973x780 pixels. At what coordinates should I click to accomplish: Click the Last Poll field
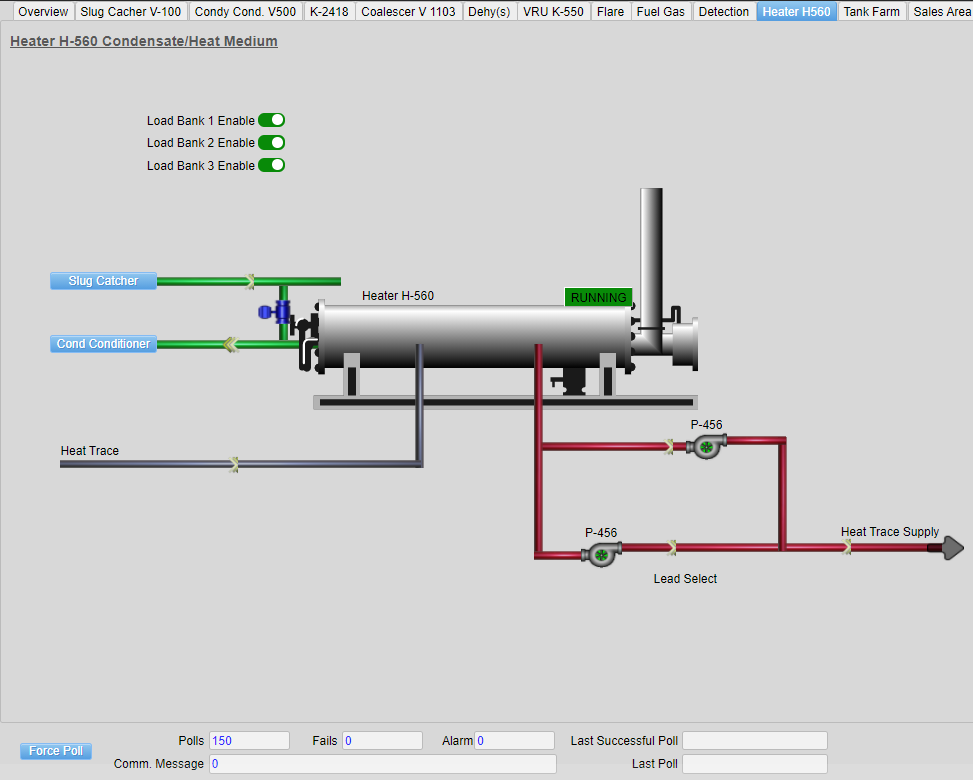click(x=755, y=764)
